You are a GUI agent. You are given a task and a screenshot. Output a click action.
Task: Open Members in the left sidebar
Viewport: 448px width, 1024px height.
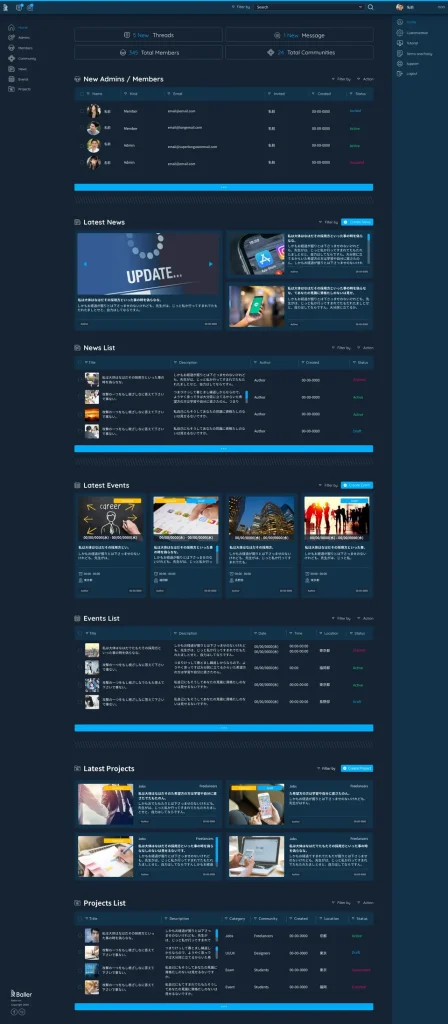pyautogui.click(x=20, y=48)
